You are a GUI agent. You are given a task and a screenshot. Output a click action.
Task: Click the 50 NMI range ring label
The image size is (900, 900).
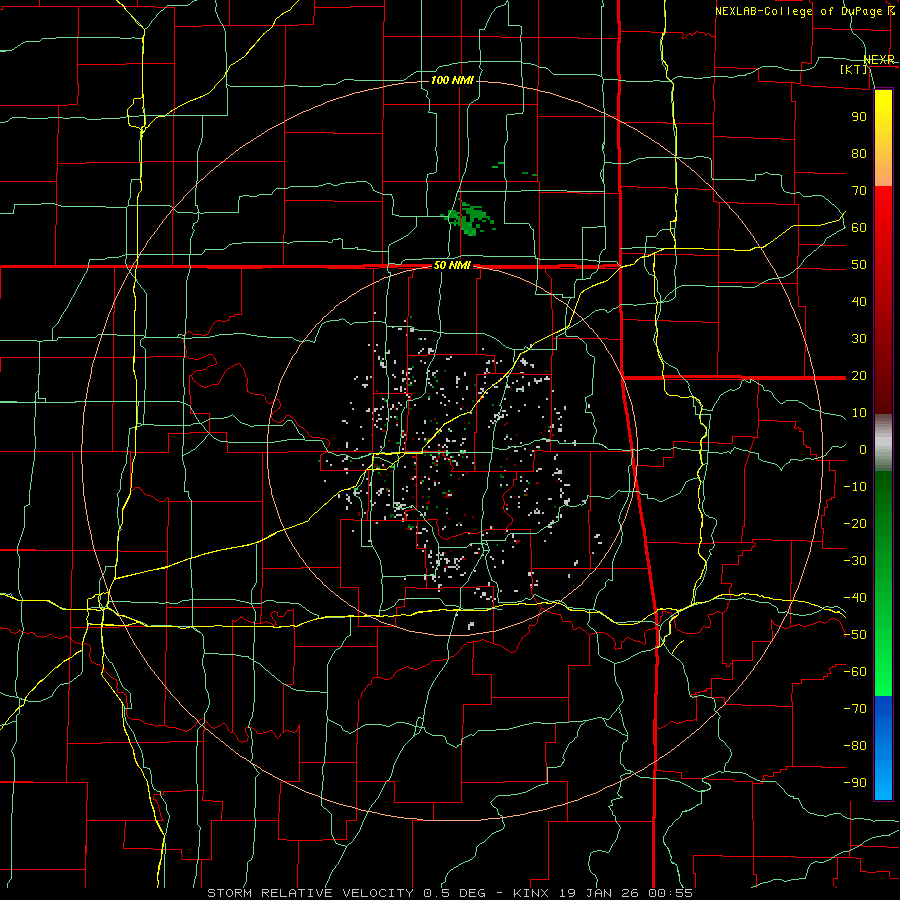click(452, 265)
